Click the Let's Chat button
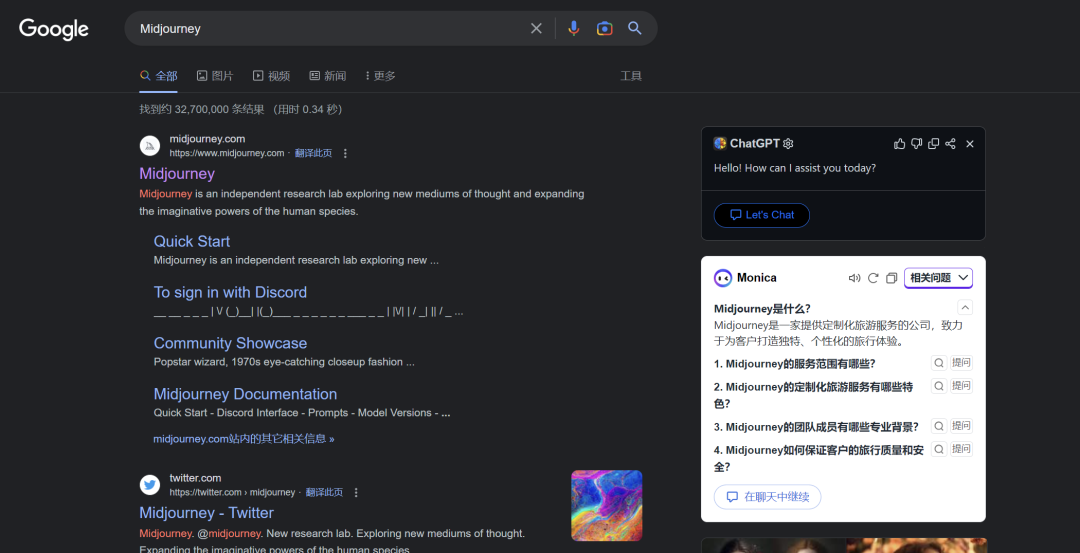 pyautogui.click(x=761, y=215)
